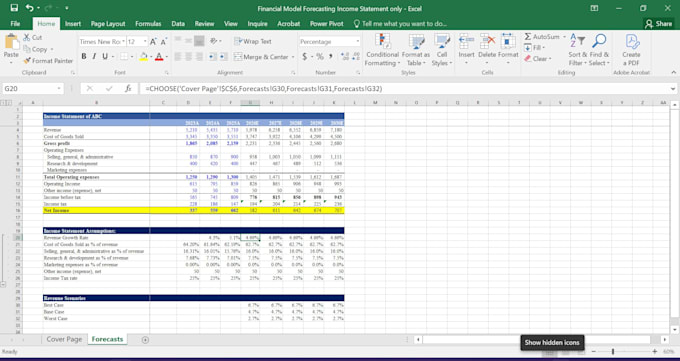Click the Share person icon
Viewport: 680px width, 361px height.
point(649,24)
